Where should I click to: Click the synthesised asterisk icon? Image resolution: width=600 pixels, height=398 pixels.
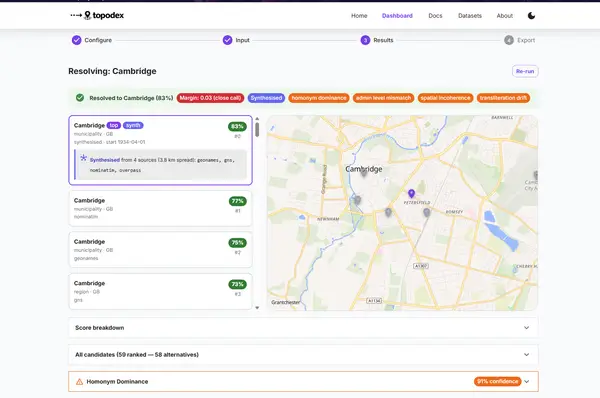pos(83,158)
